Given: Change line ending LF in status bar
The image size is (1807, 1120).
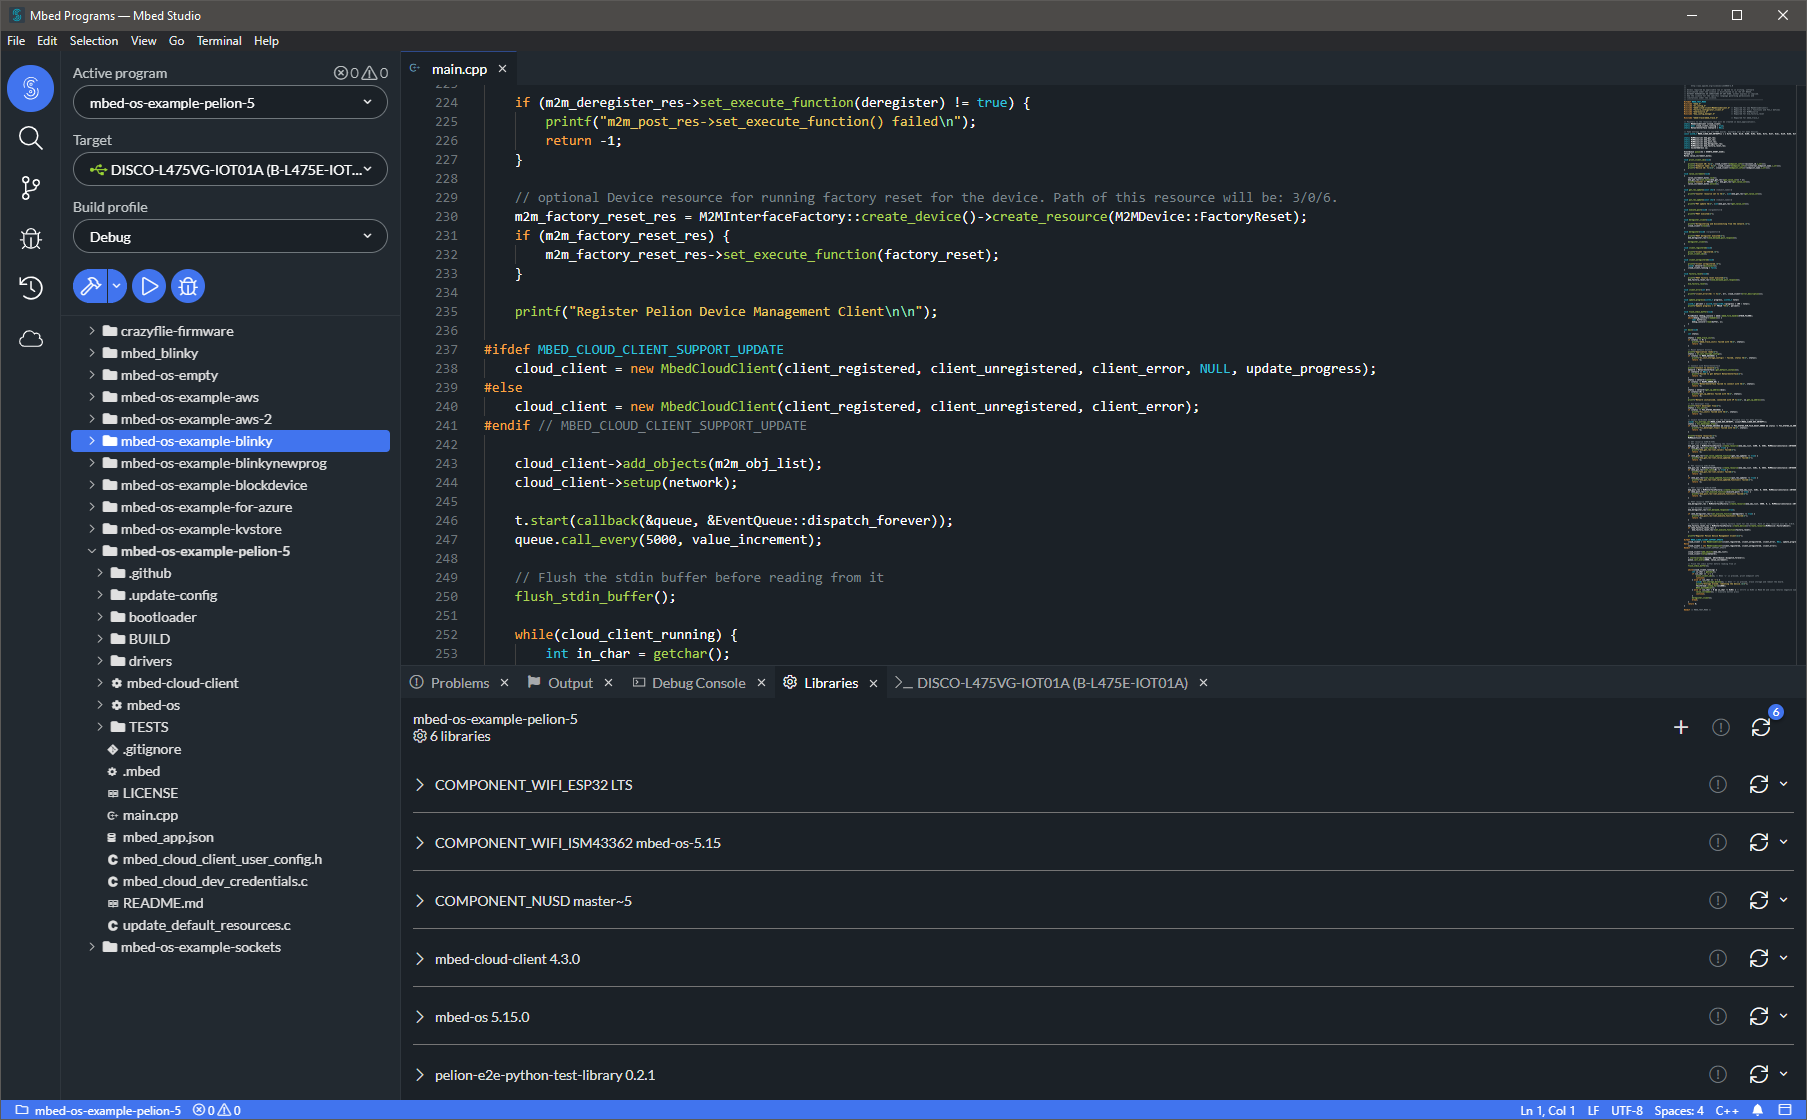Looking at the screenshot, I should pos(1593,1110).
